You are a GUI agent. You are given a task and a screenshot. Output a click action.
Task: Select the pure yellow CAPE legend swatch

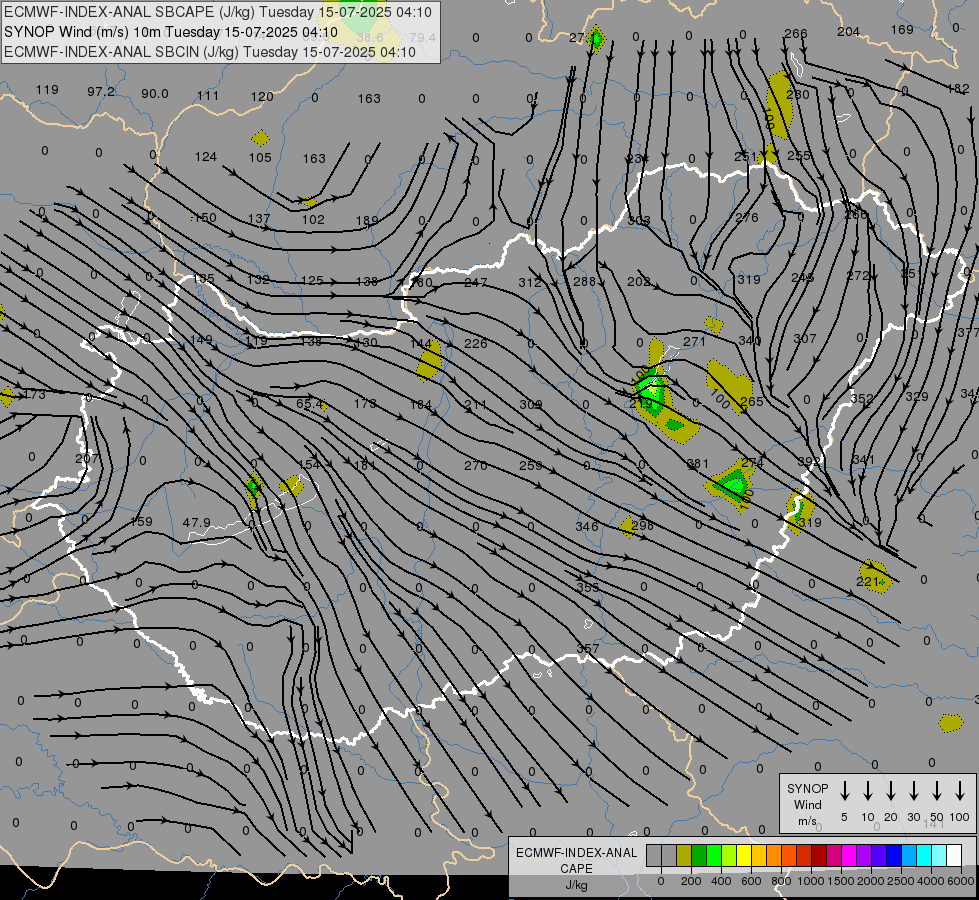(744, 856)
